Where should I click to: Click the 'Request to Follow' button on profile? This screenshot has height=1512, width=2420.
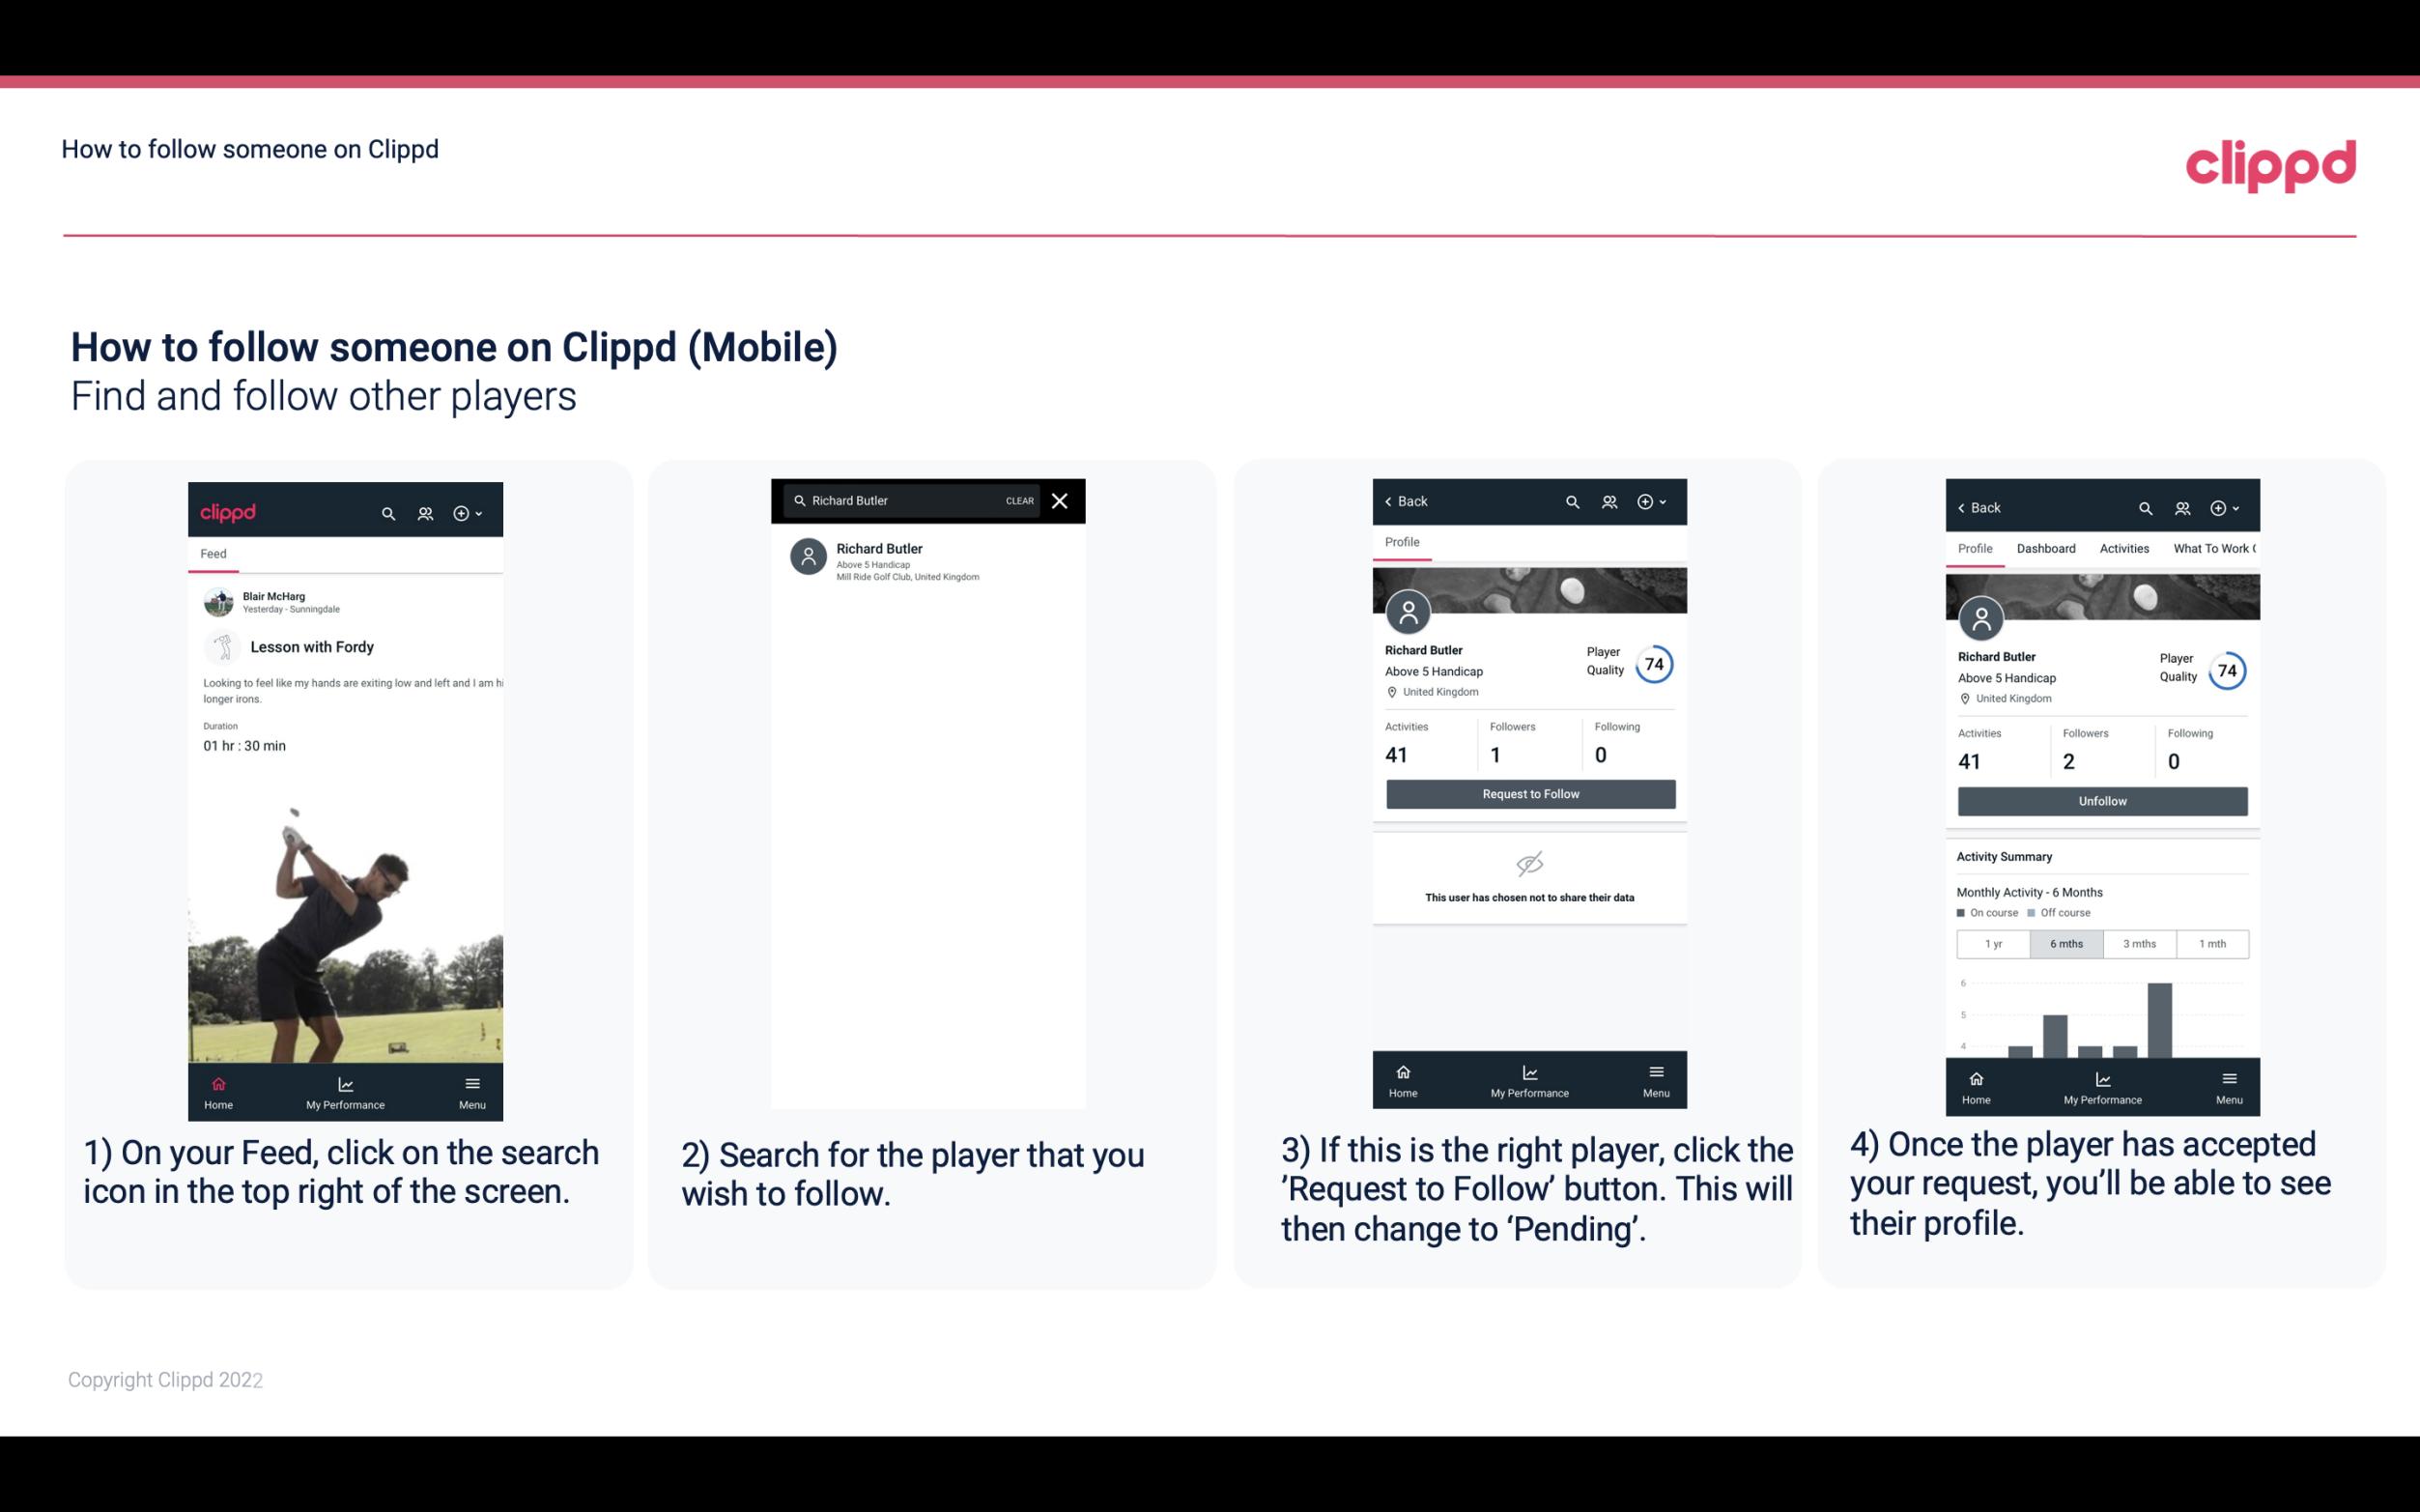[x=1528, y=792]
